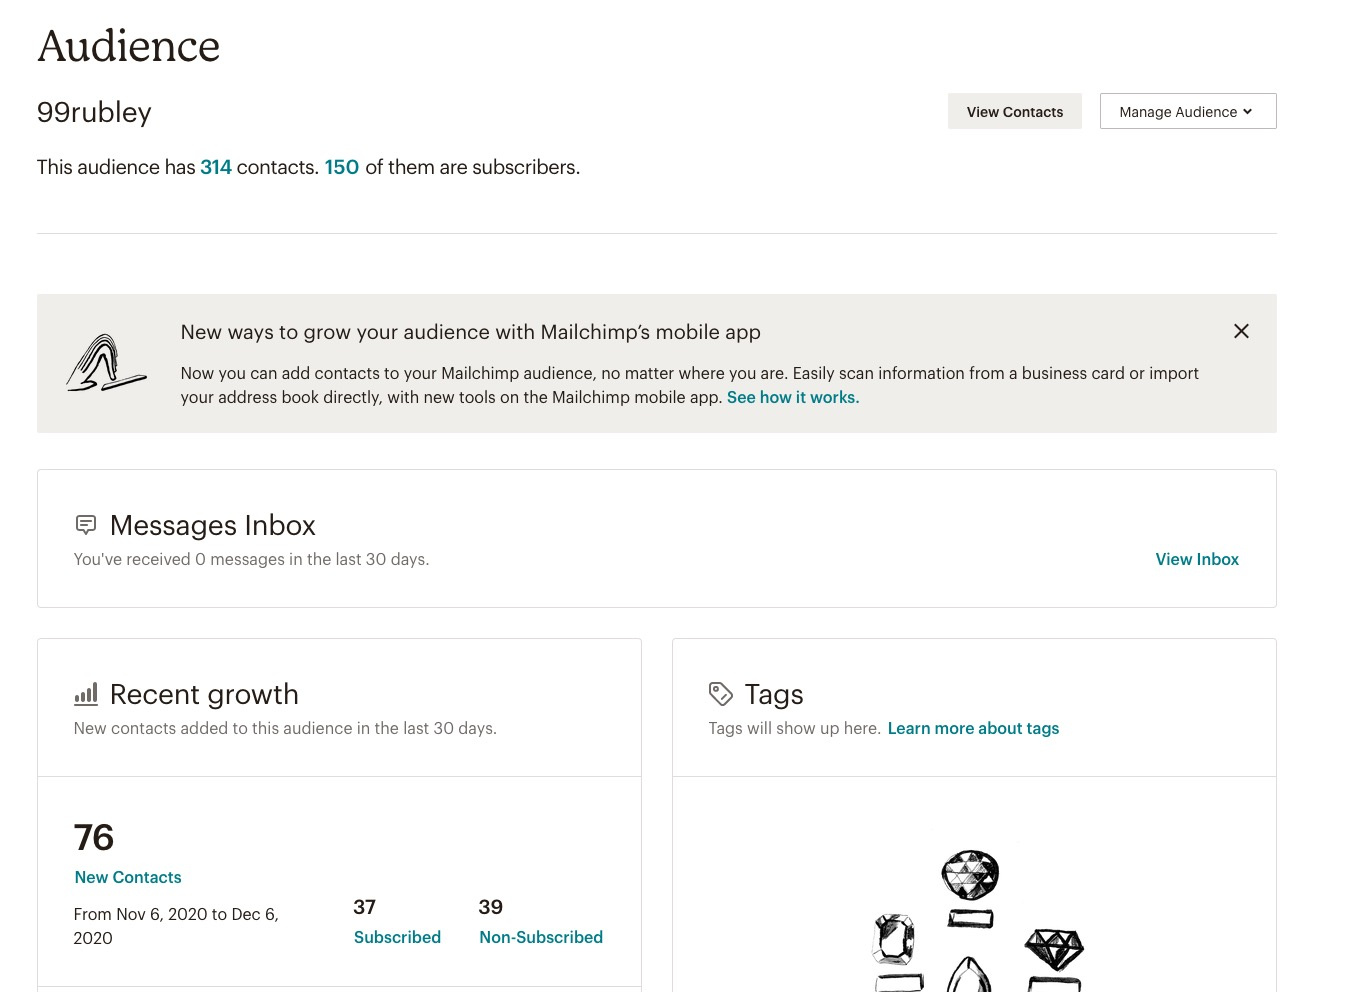The image size is (1352, 992).
Task: View the Subscribed contacts link
Action: [x=397, y=937]
